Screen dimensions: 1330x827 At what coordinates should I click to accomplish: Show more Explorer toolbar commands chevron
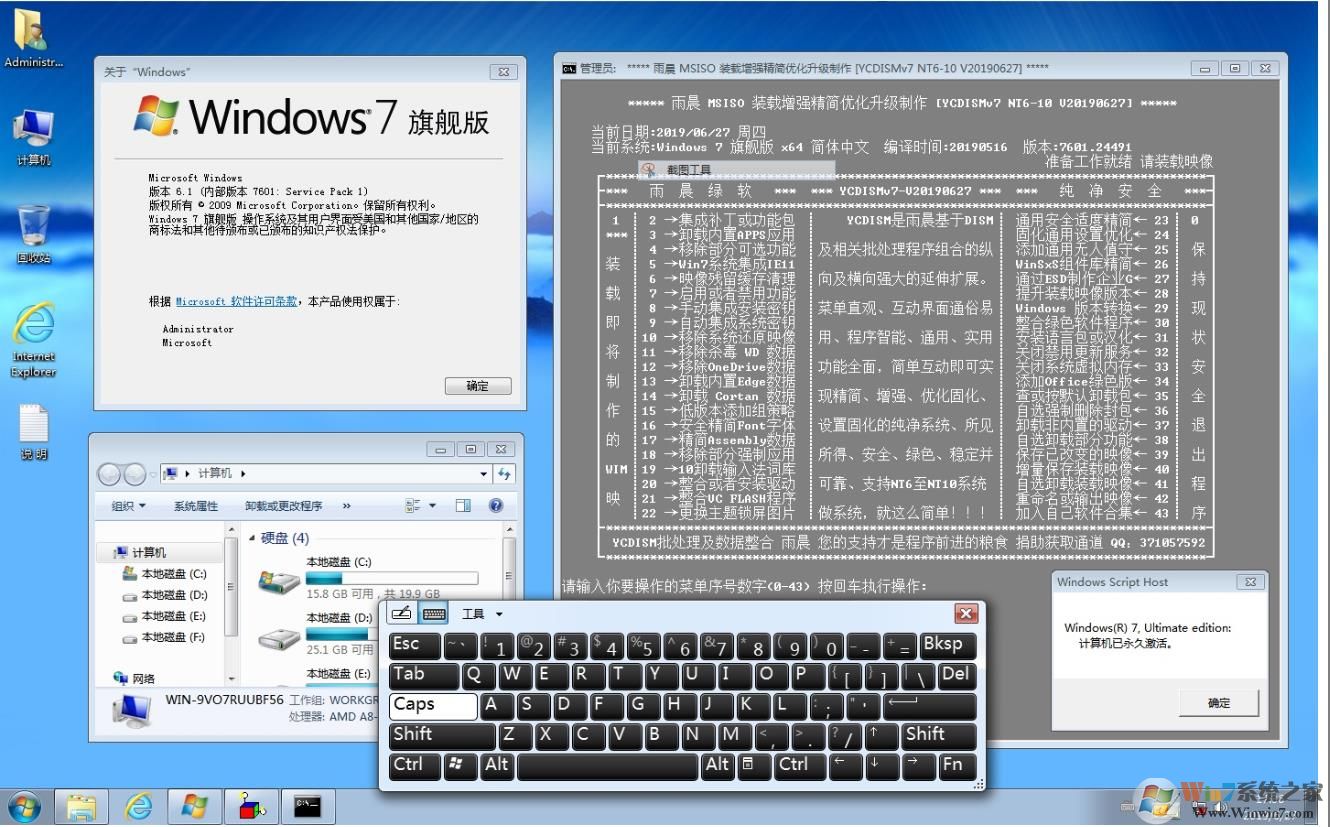(x=347, y=506)
